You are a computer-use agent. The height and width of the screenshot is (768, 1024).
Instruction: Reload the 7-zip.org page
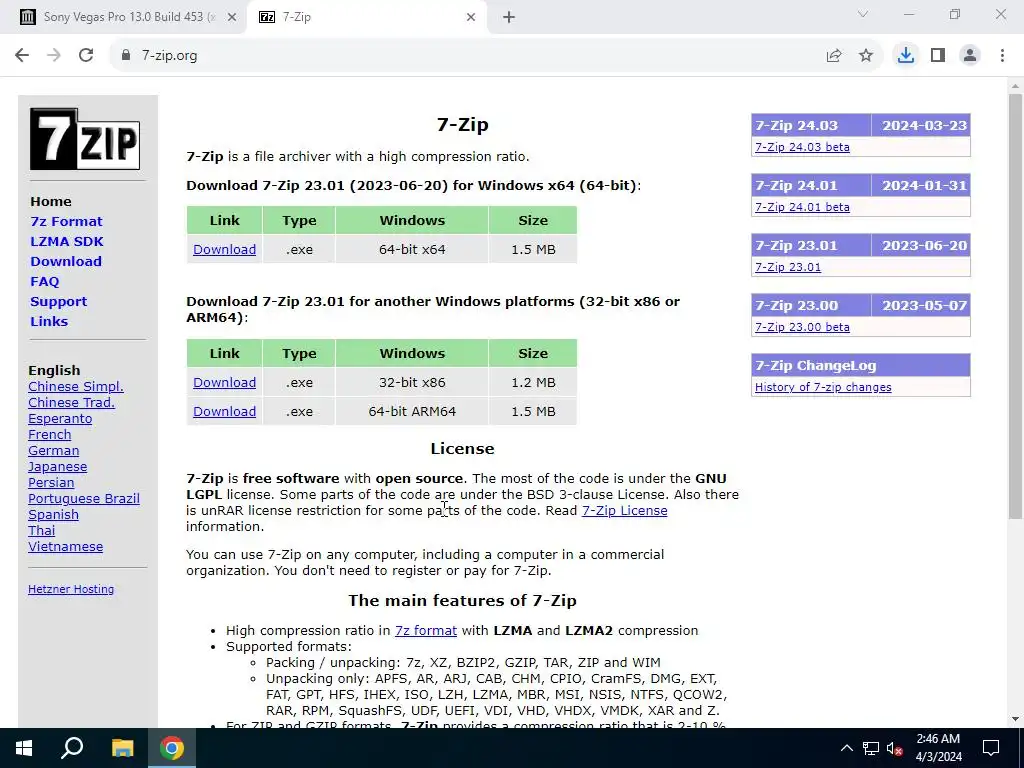pyautogui.click(x=86, y=56)
